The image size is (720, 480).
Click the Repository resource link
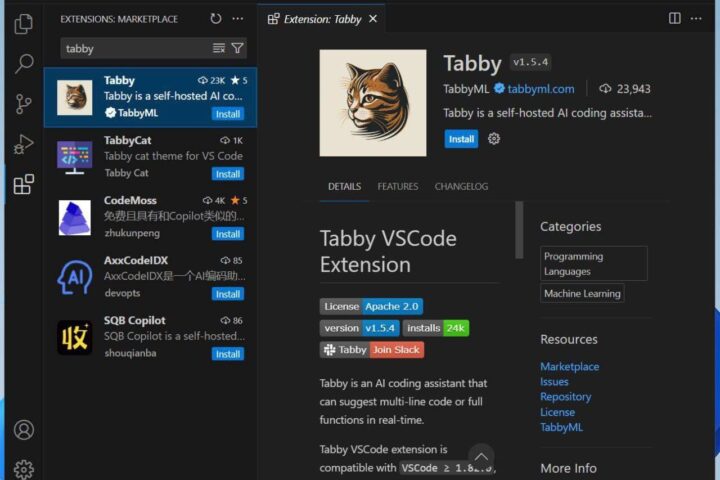(565, 397)
